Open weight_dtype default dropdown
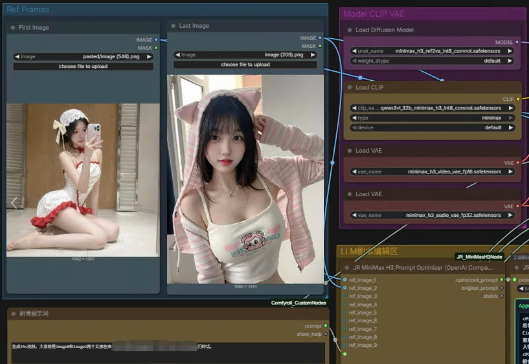Viewport: 529px width, 364px height. (x=432, y=61)
